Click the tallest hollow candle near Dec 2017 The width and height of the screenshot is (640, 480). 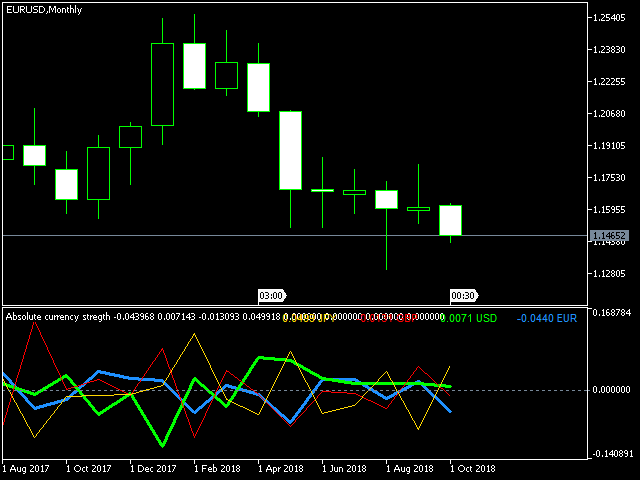coord(162,84)
